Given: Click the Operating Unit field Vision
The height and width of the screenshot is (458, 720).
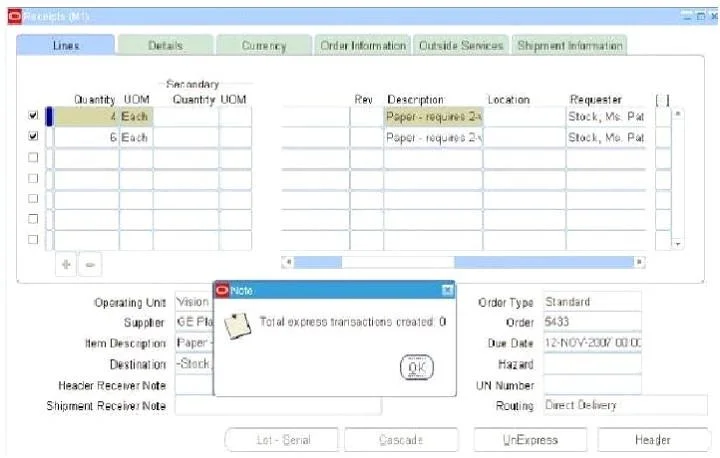Looking at the screenshot, I should [x=194, y=302].
